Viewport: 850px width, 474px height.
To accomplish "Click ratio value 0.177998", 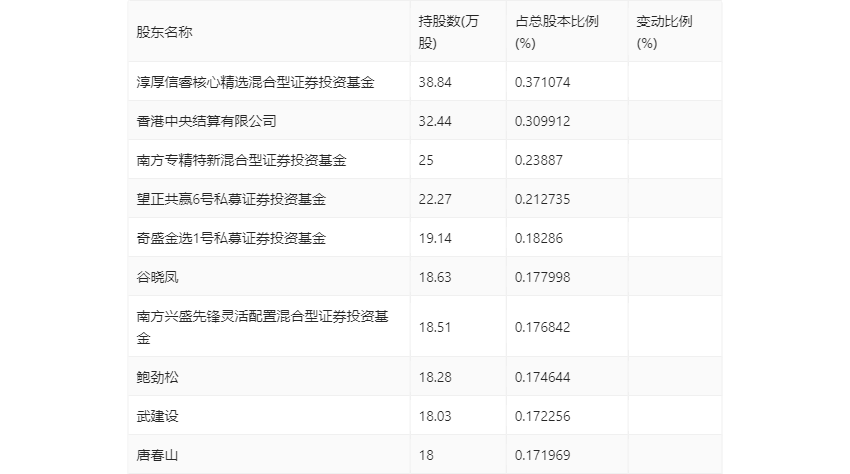I will click(543, 277).
